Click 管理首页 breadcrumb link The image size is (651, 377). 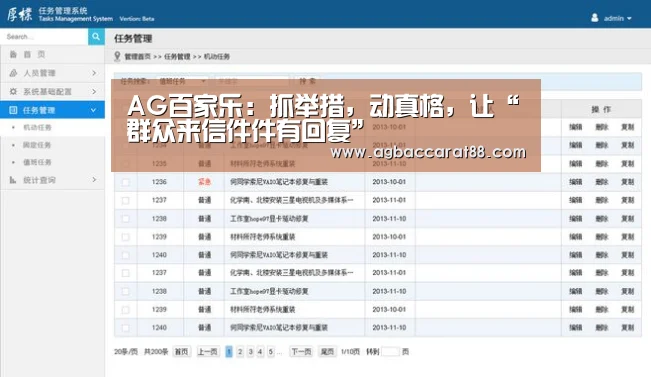(x=137, y=56)
